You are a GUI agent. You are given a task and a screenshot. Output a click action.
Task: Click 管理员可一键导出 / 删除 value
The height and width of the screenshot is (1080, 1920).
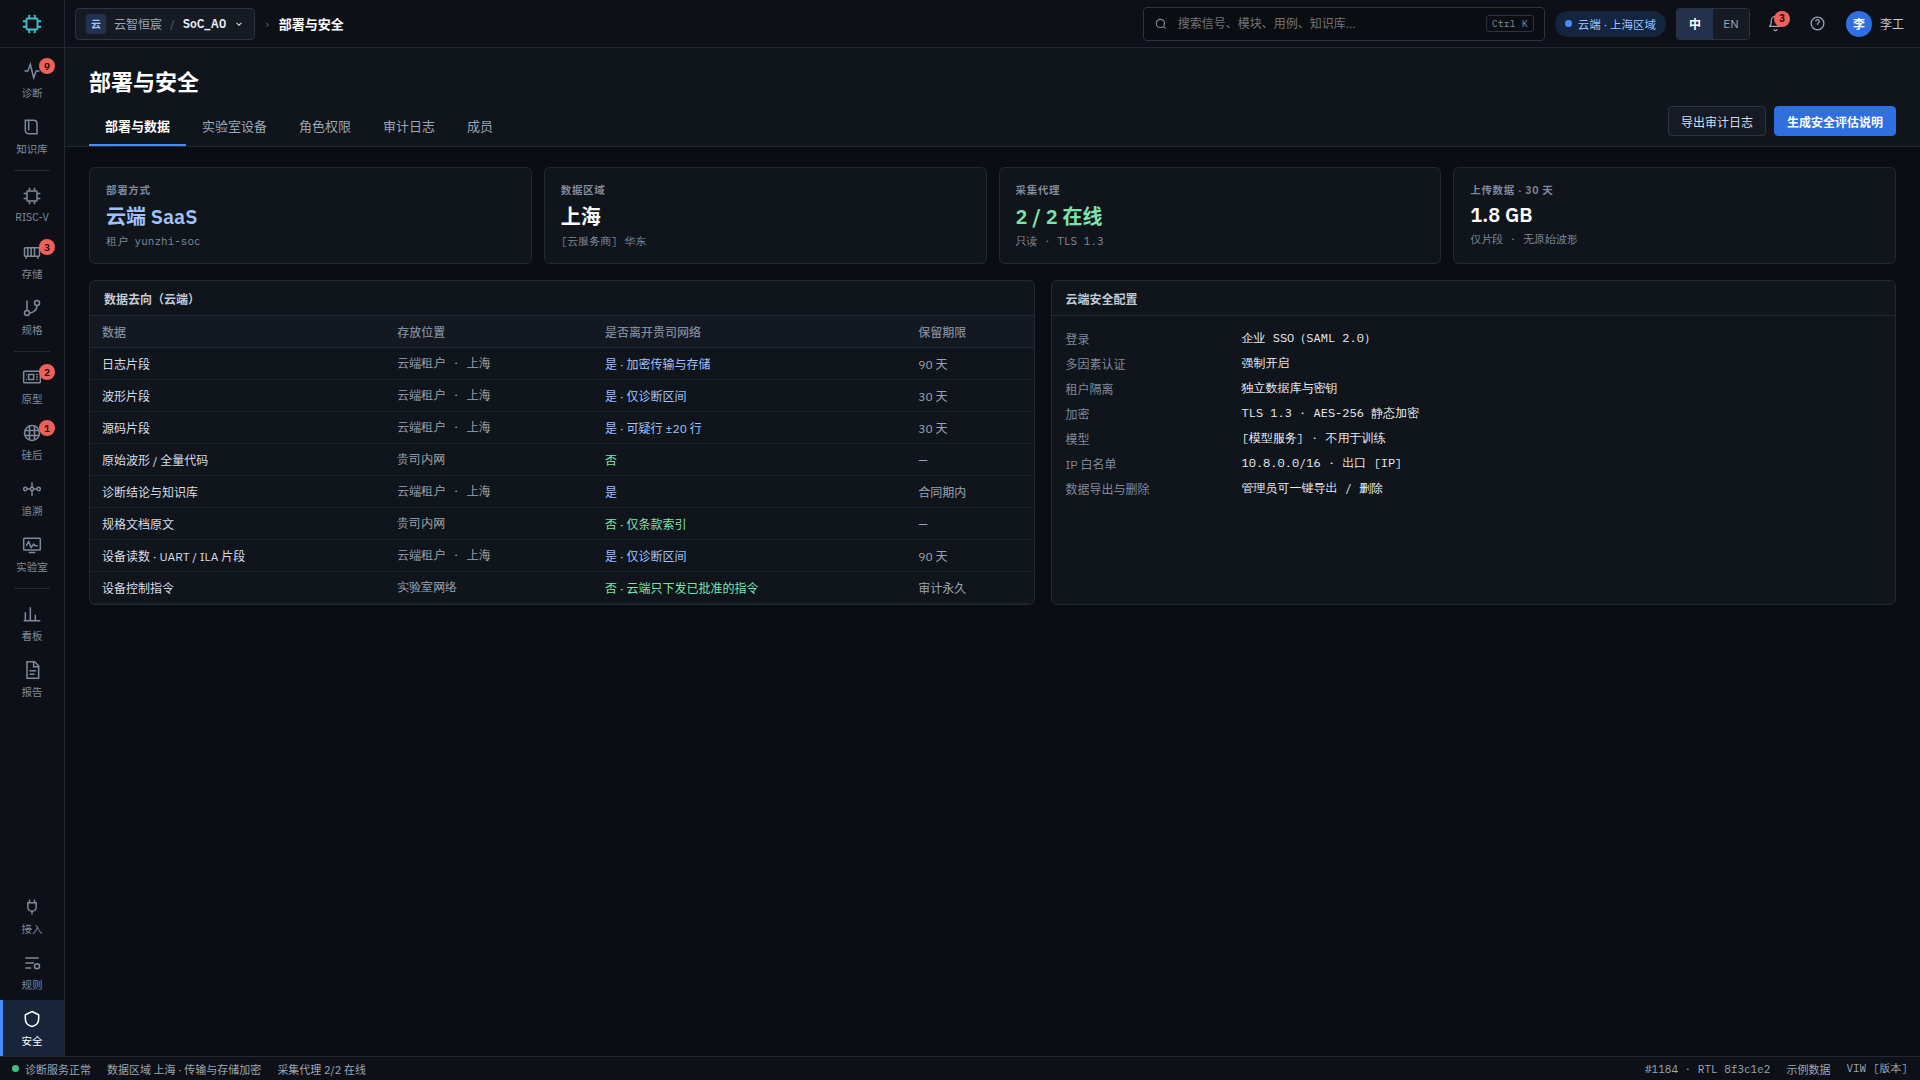pyautogui.click(x=1311, y=488)
